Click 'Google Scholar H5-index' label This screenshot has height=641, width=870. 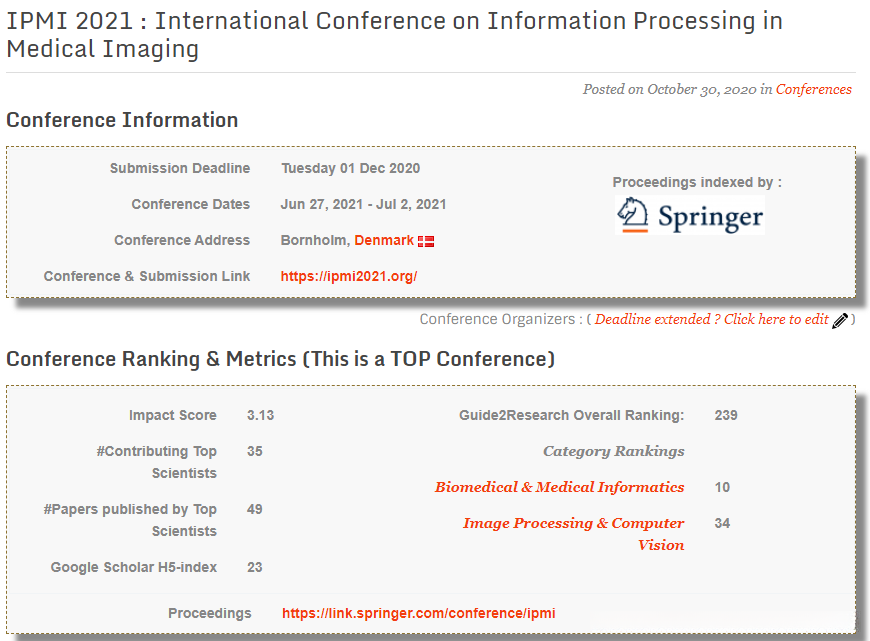[134, 567]
